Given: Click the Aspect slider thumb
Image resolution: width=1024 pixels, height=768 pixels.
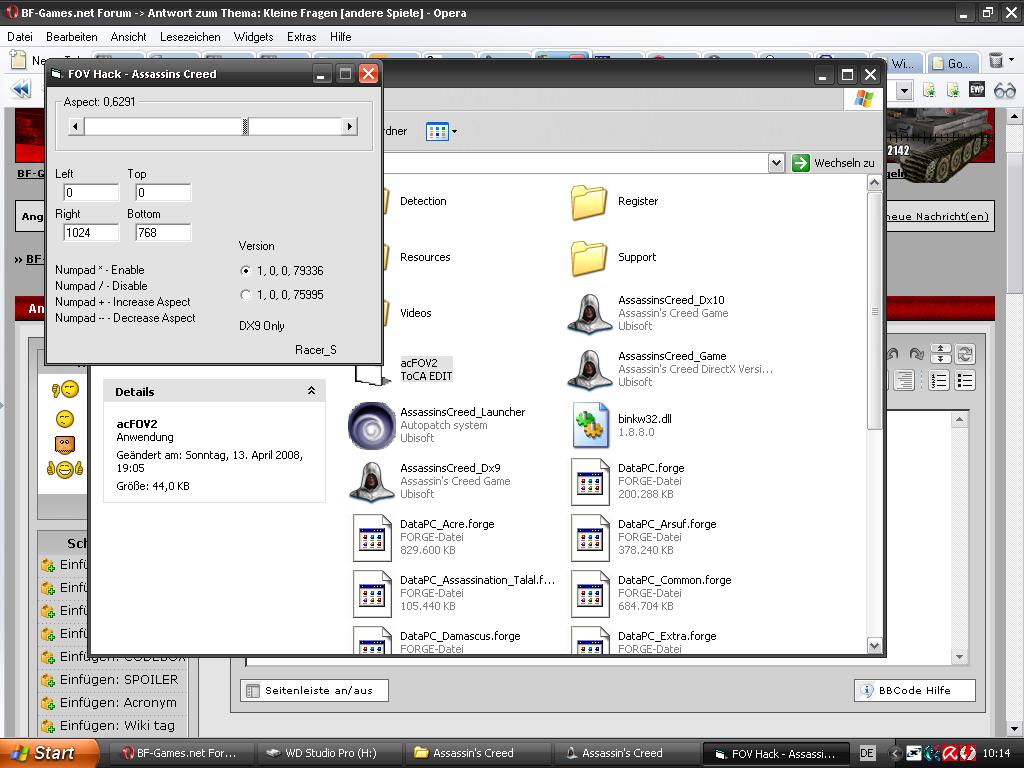Looking at the screenshot, I should [x=246, y=127].
